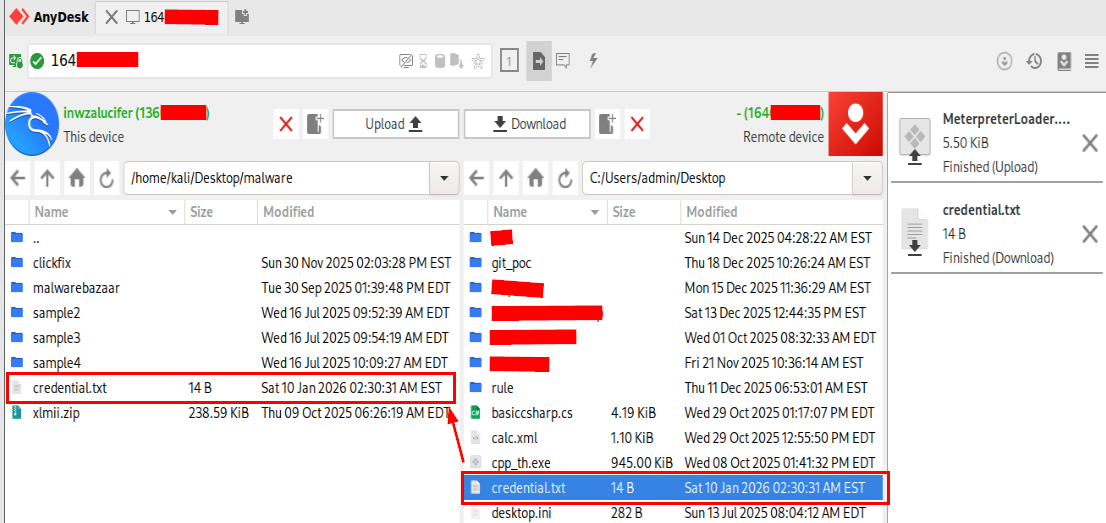Select desktop.ini file
Viewport: 1106px width, 523px height.
coord(673,512)
